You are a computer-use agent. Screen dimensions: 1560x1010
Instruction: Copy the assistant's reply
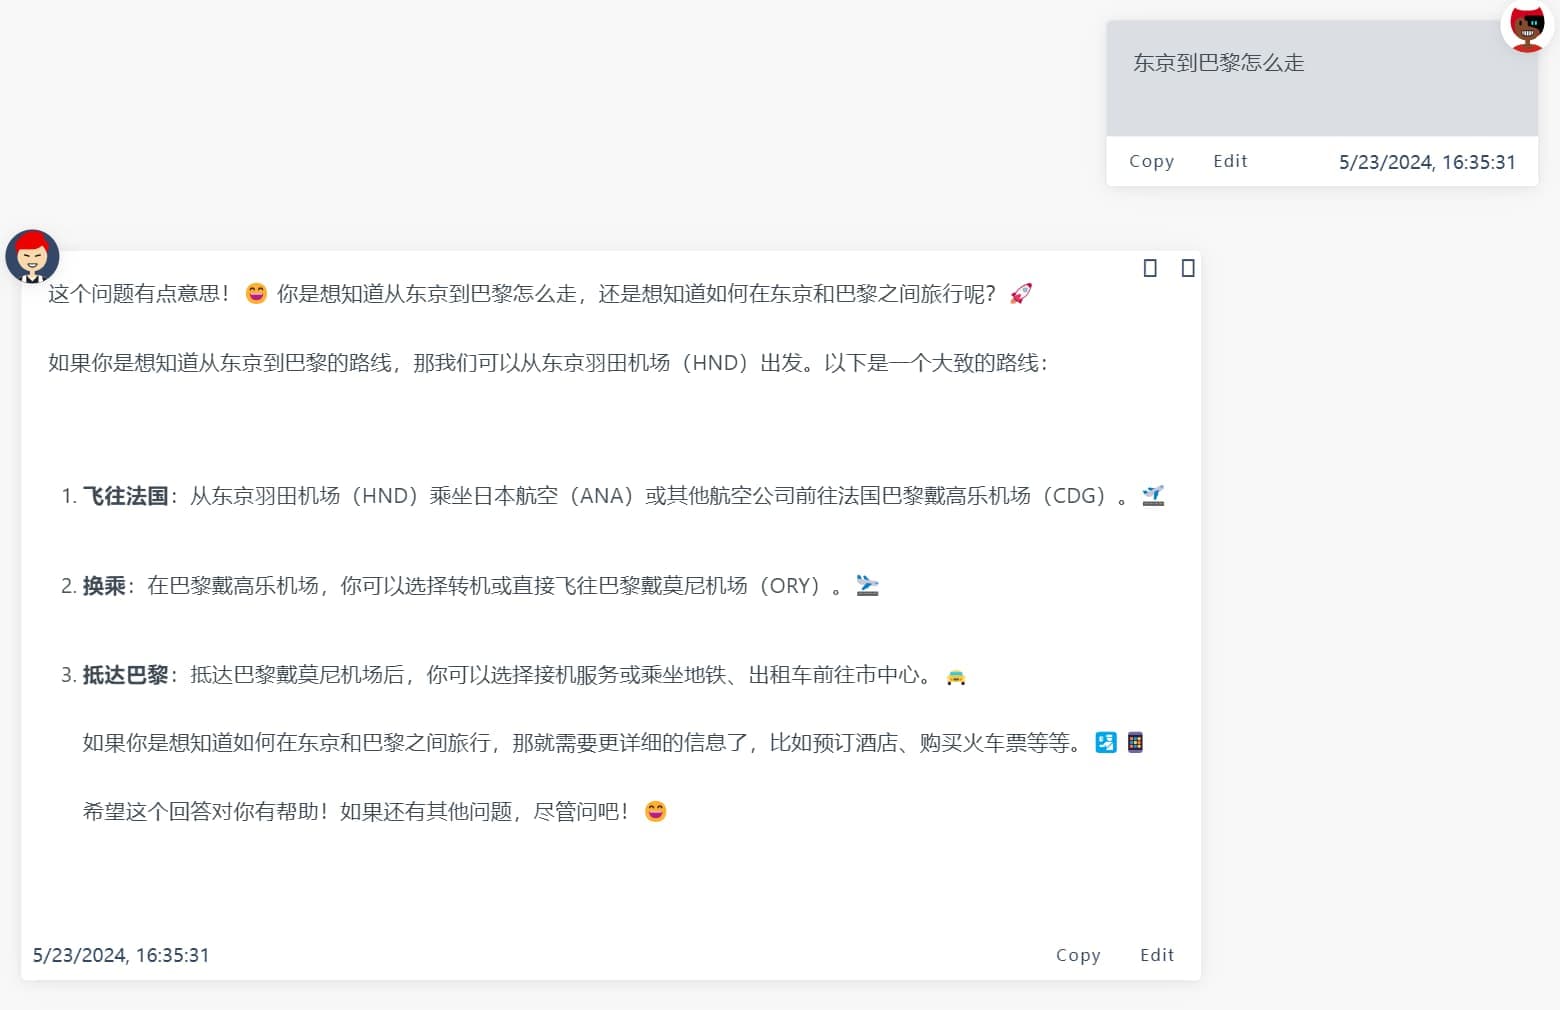tap(1078, 955)
